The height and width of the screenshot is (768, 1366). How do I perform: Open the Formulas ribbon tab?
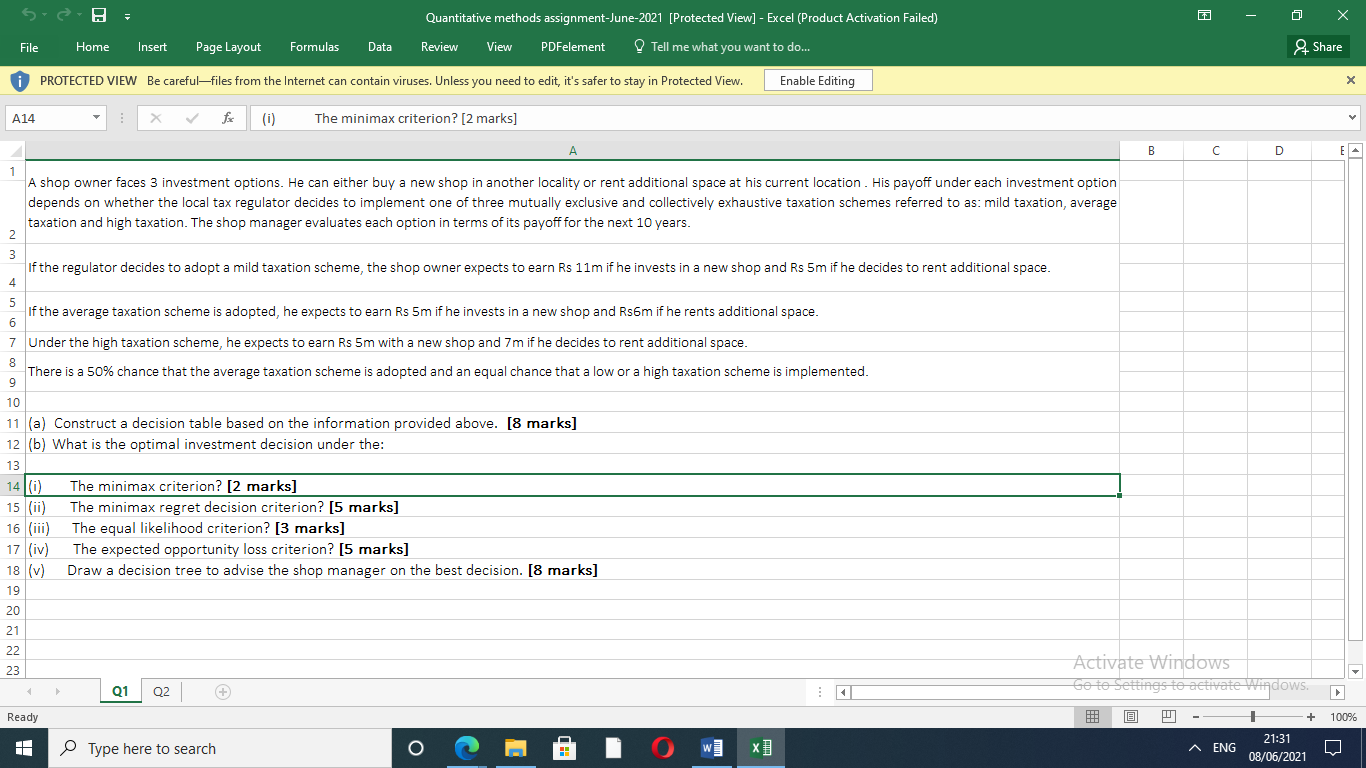click(x=314, y=46)
